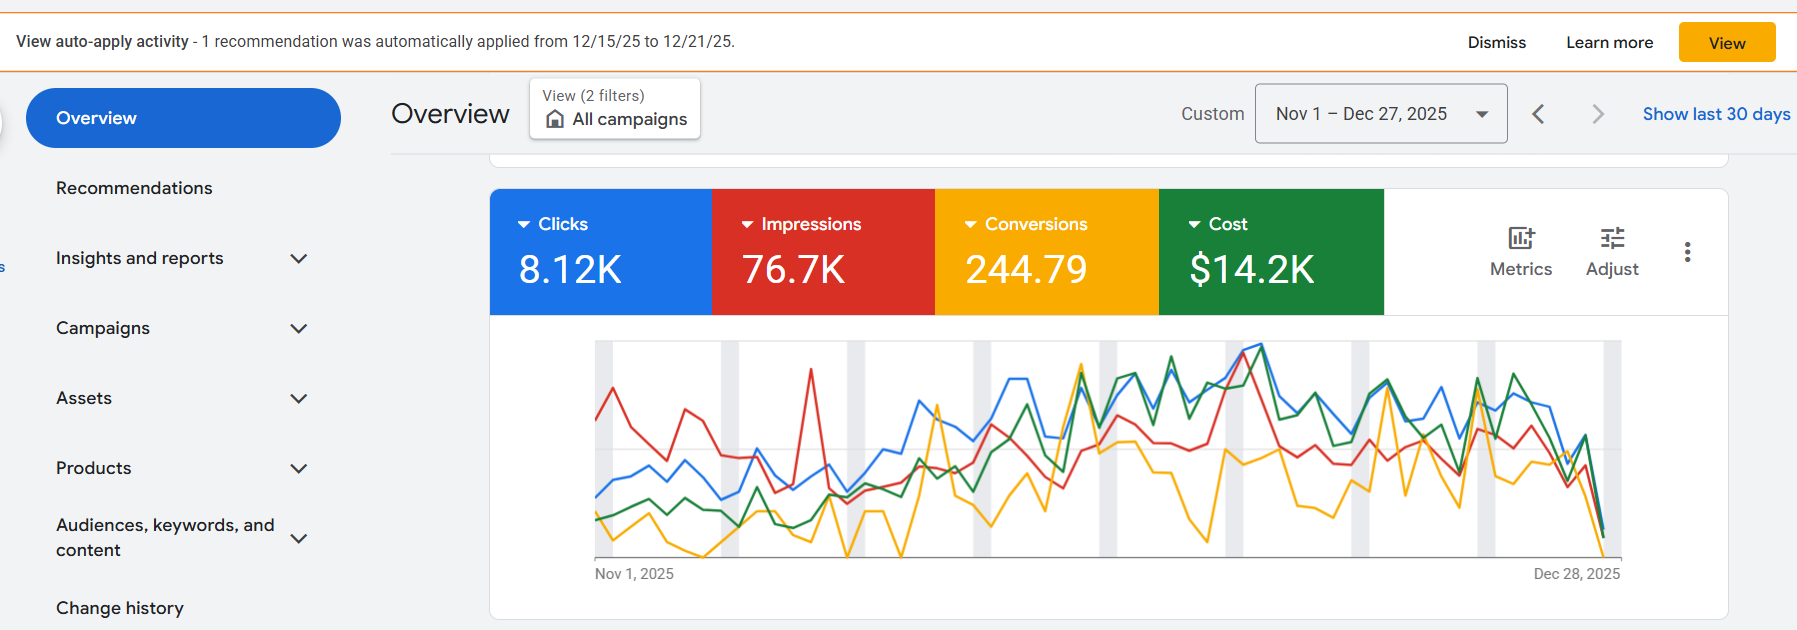Go to previous date range arrow
1797x630 pixels.
pos(1538,114)
